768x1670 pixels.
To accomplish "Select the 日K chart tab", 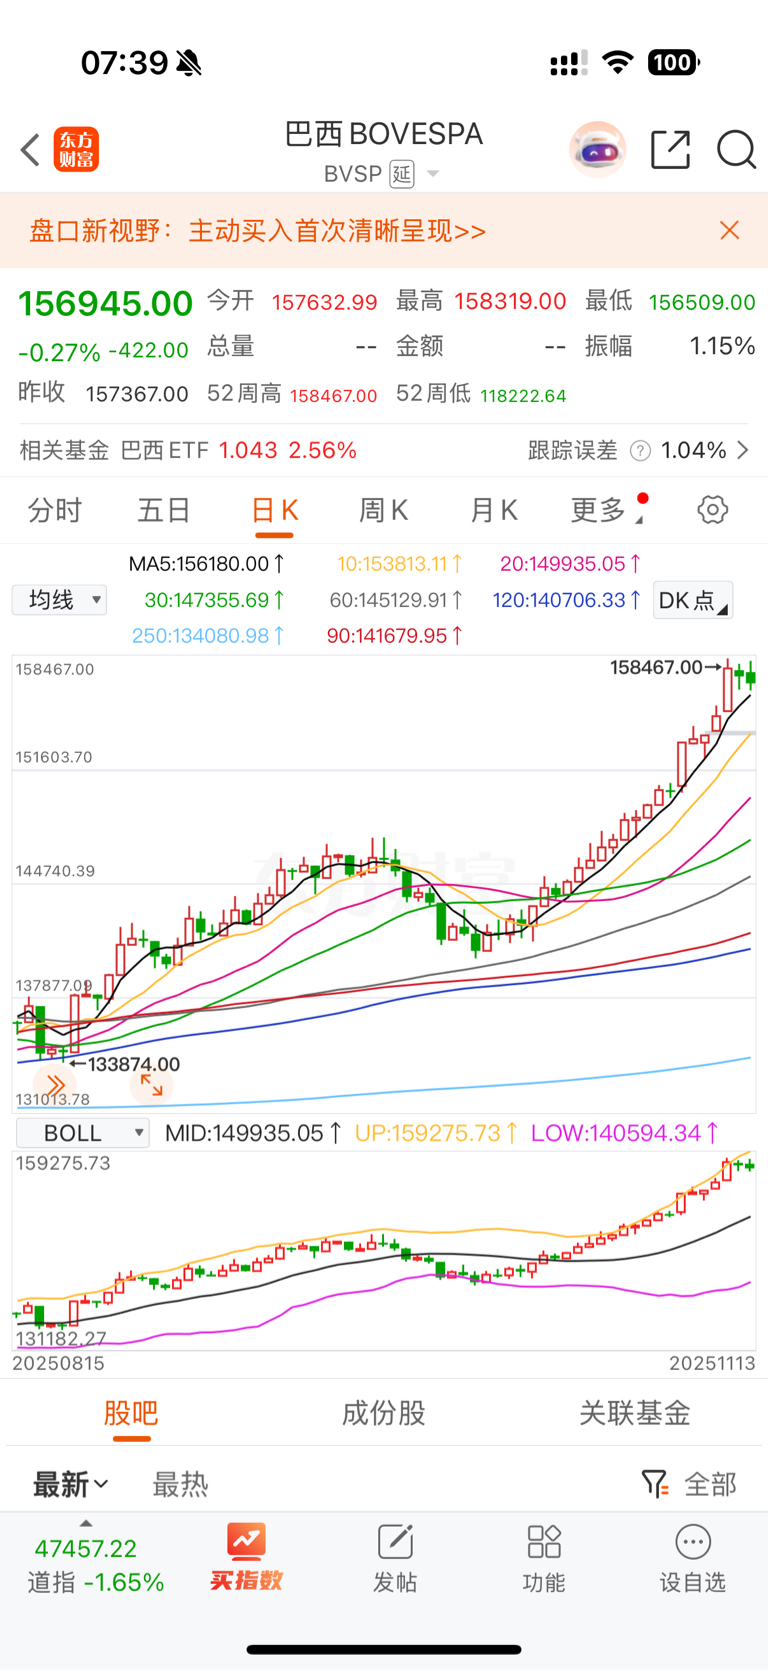I will pyautogui.click(x=274, y=511).
